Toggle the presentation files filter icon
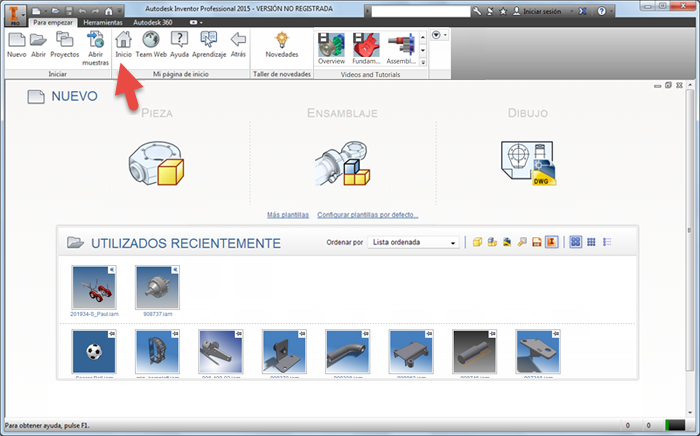This screenshot has height=436, width=700. (521, 242)
